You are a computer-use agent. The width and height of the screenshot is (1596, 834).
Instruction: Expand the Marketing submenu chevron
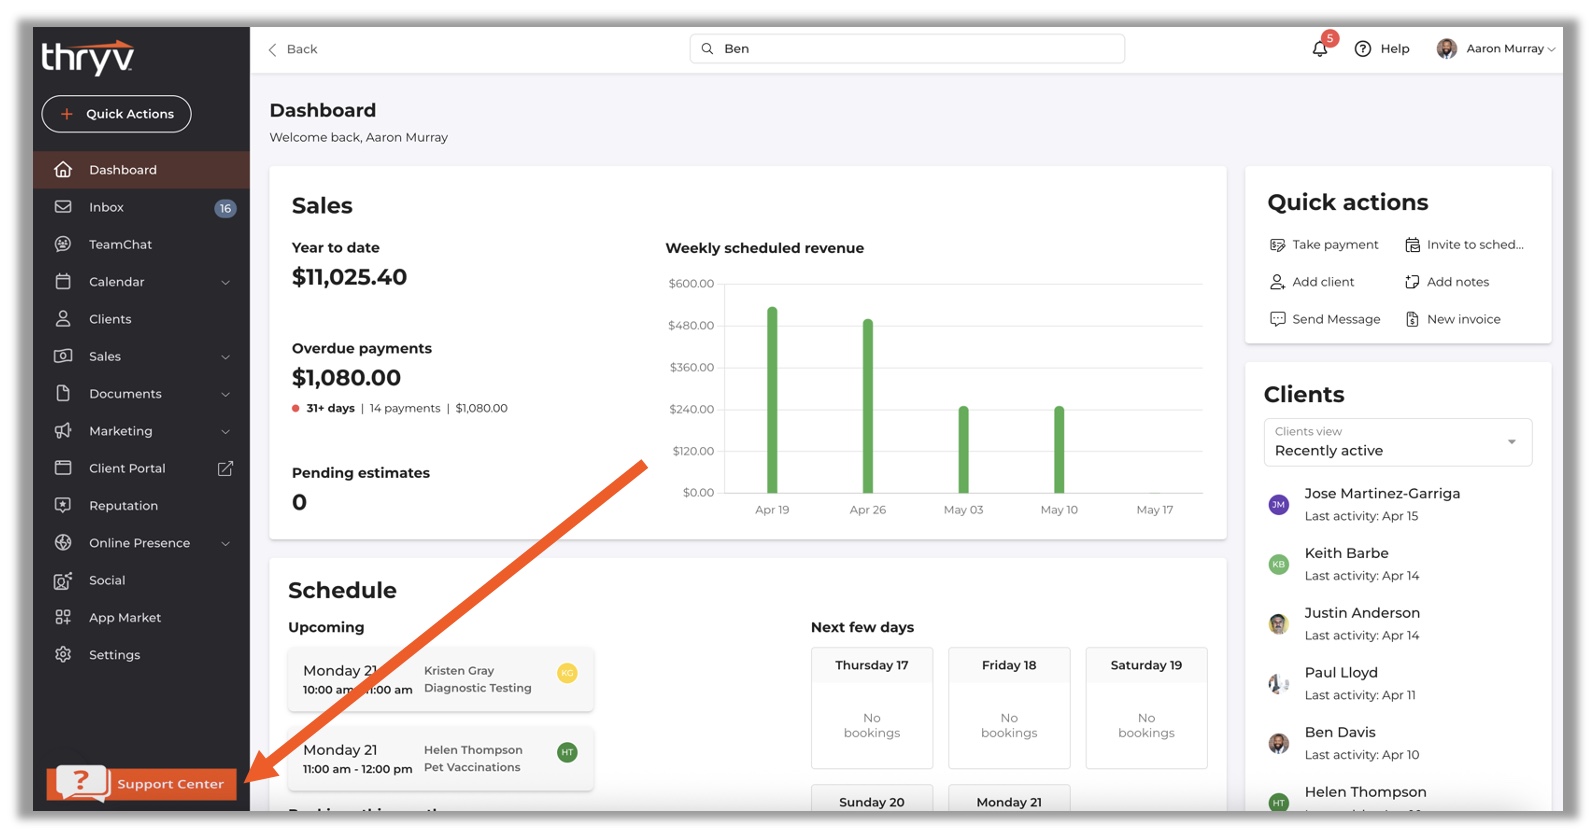225,432
